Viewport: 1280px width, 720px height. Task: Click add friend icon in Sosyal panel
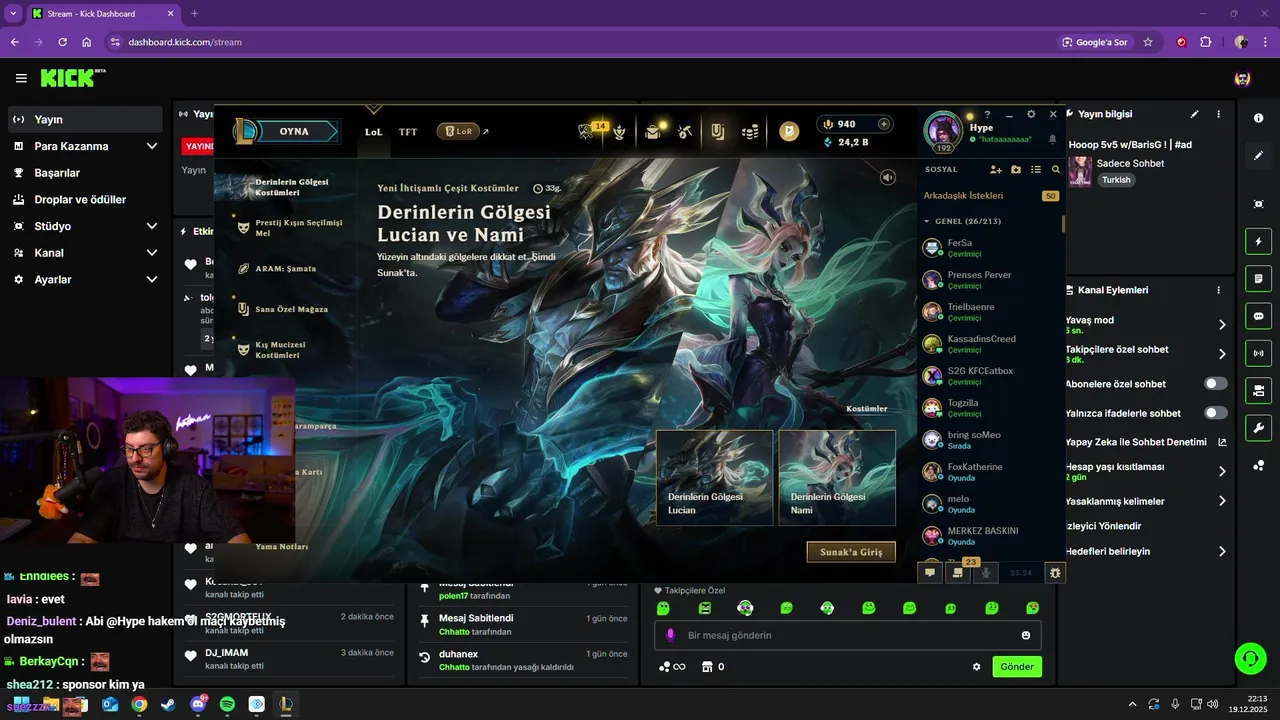click(996, 170)
